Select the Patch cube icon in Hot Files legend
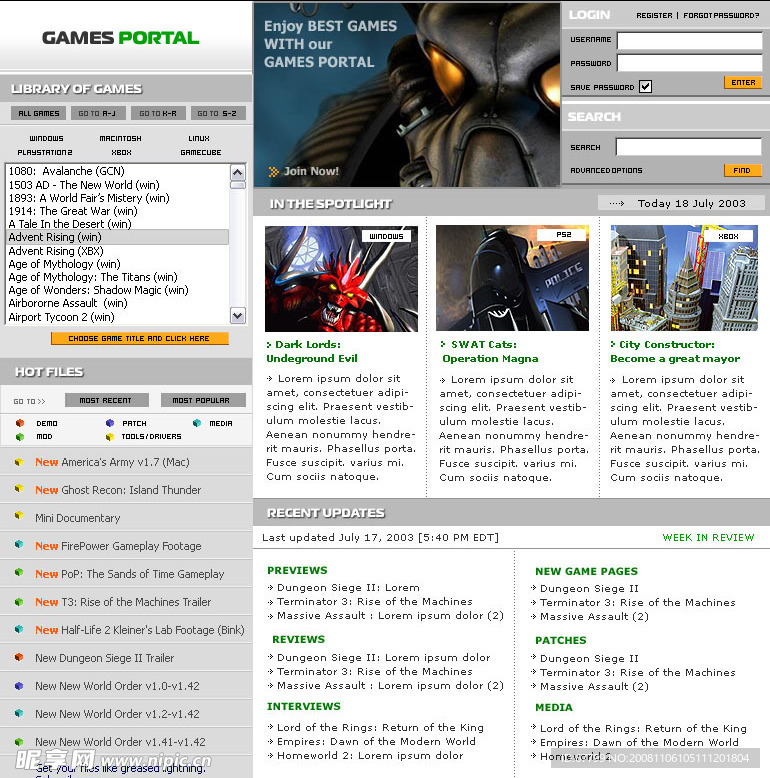The image size is (770, 778). click(110, 423)
